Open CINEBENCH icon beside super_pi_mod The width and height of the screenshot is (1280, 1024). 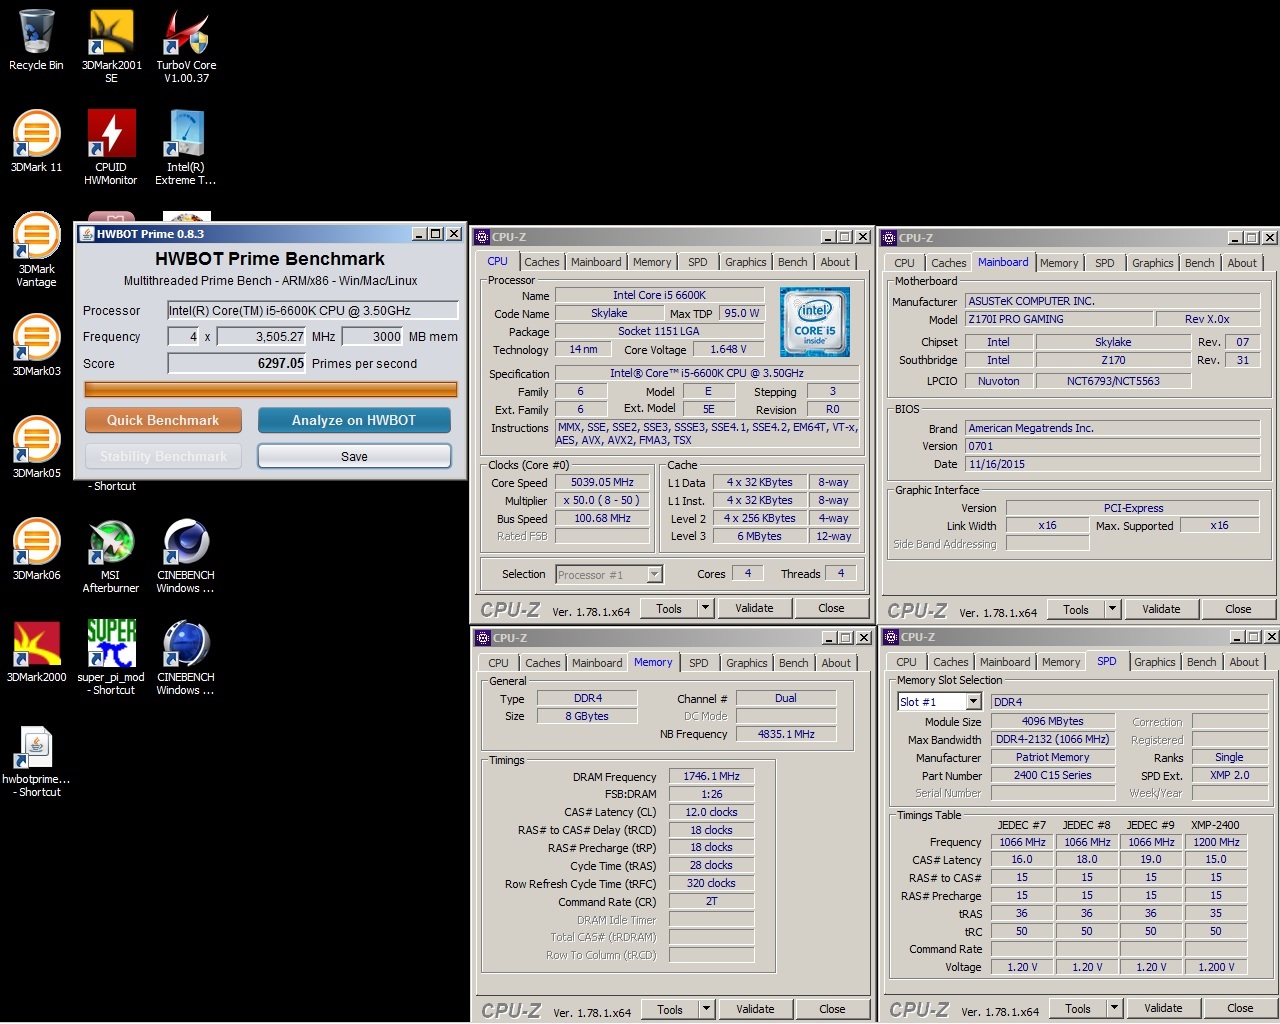[186, 658]
